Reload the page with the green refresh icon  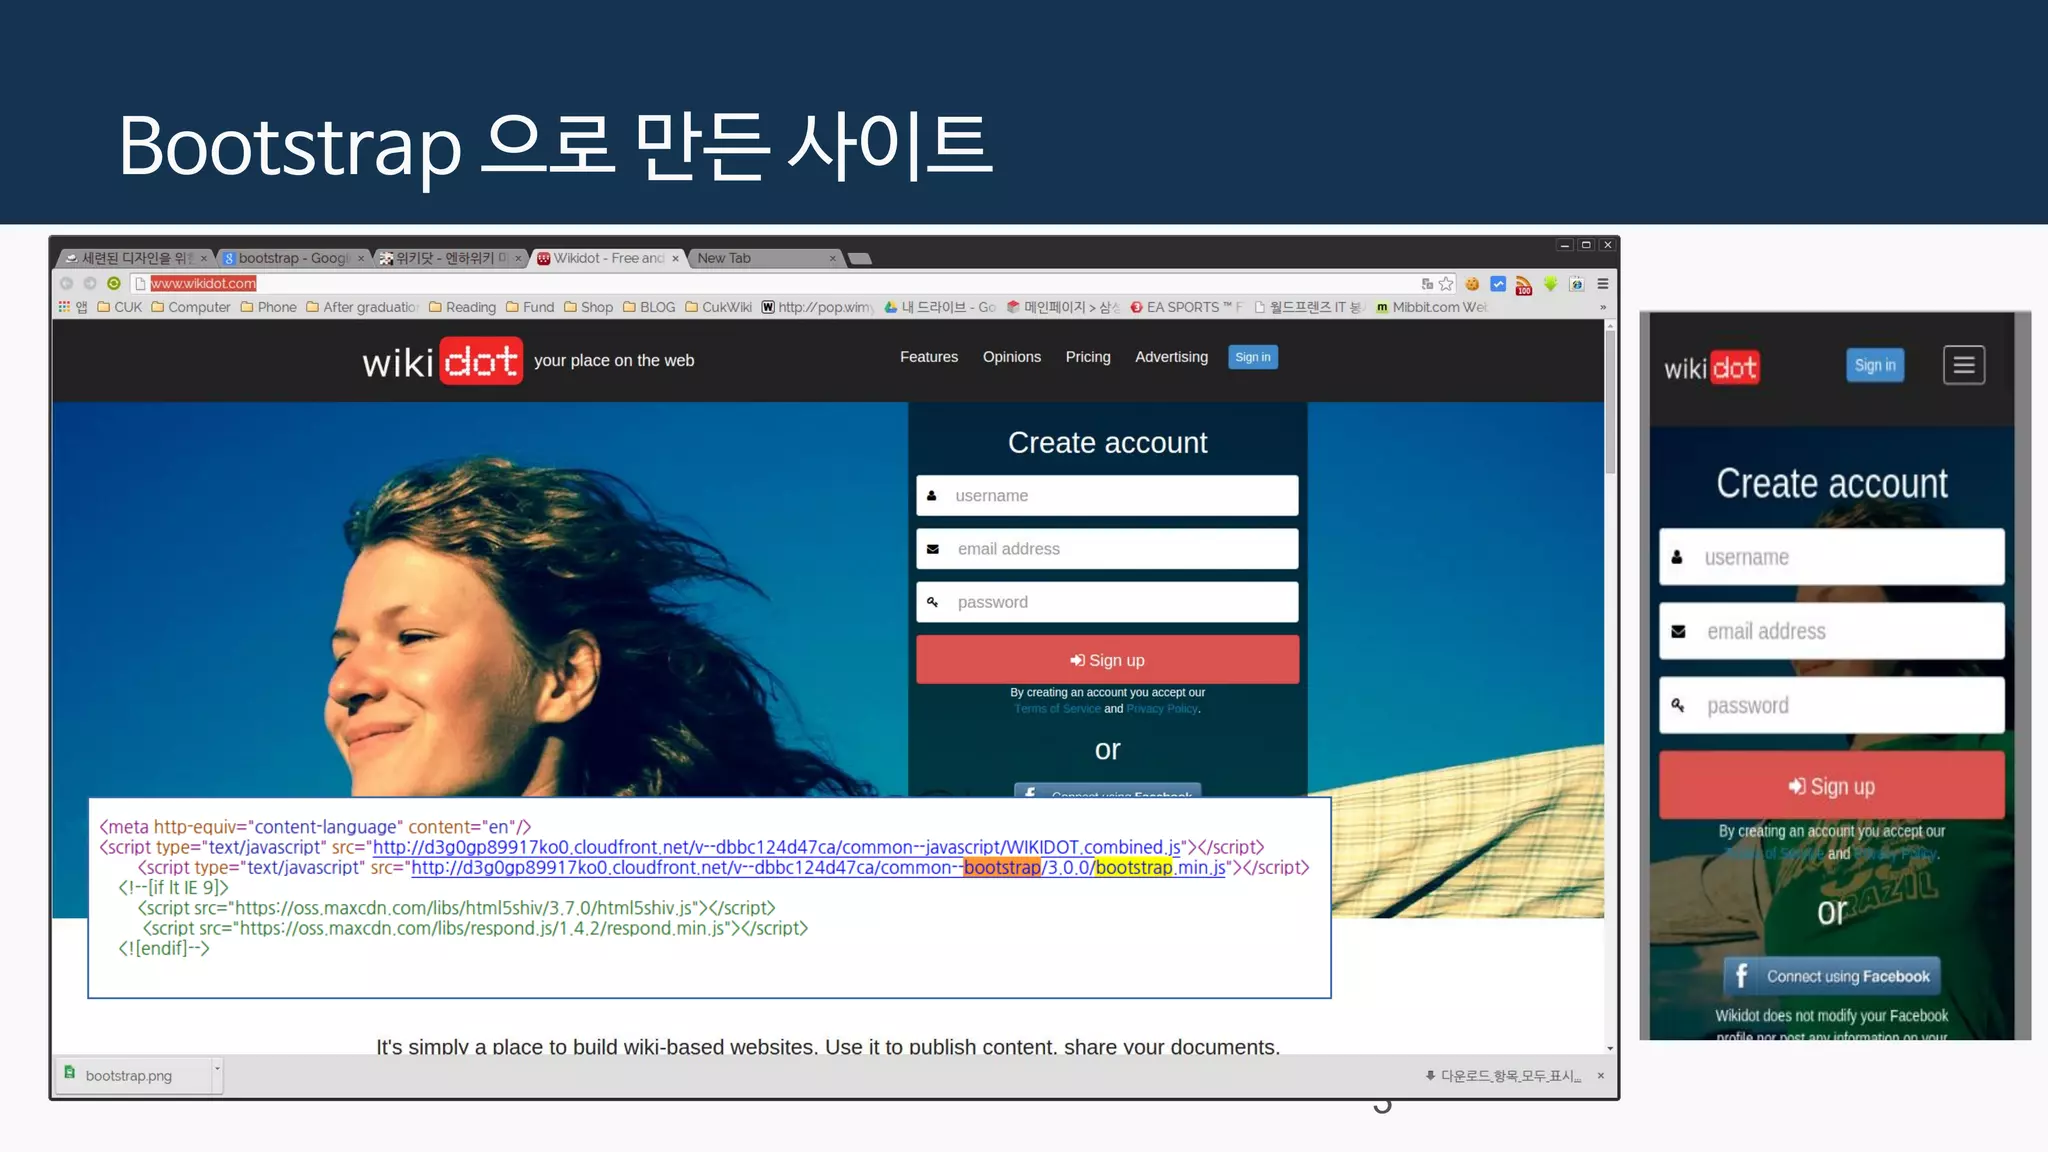tap(114, 284)
